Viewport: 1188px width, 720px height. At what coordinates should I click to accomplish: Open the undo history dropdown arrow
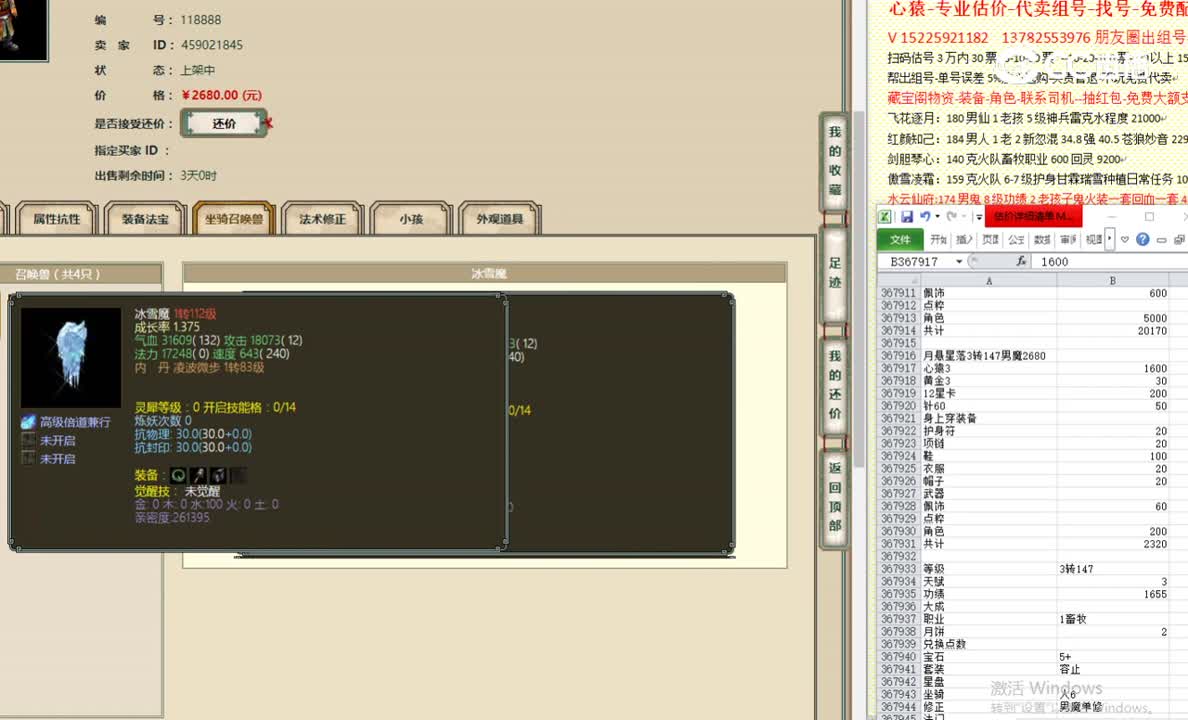(x=937, y=217)
